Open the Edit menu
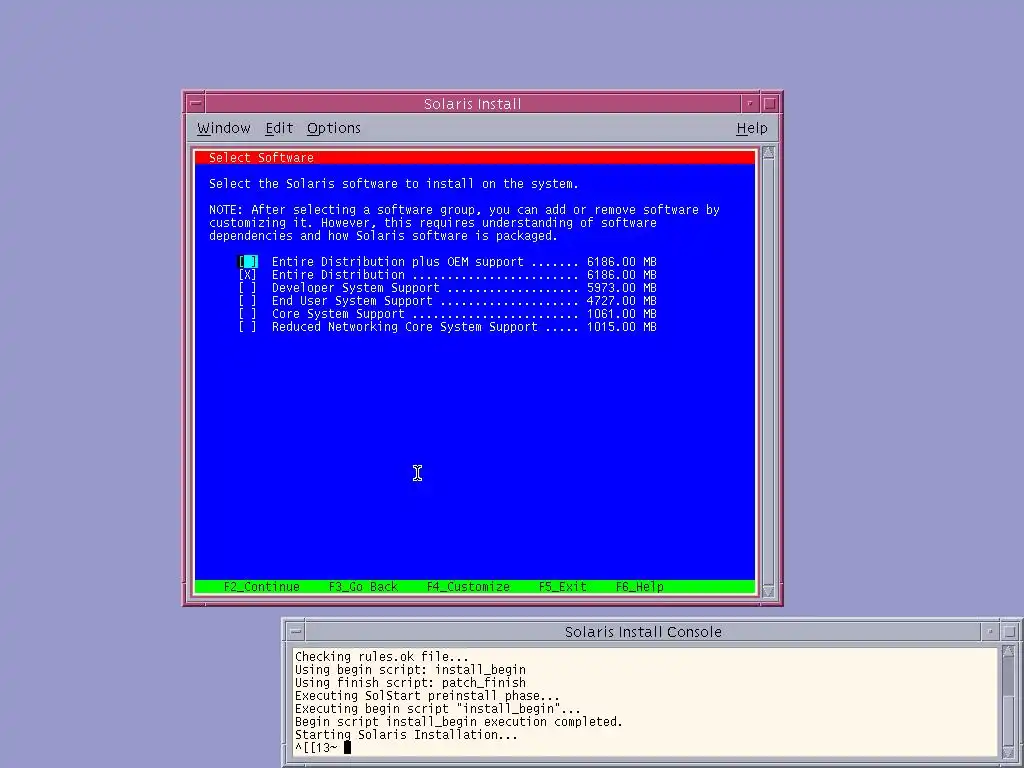Screen dimensions: 1024x768 click(279, 128)
